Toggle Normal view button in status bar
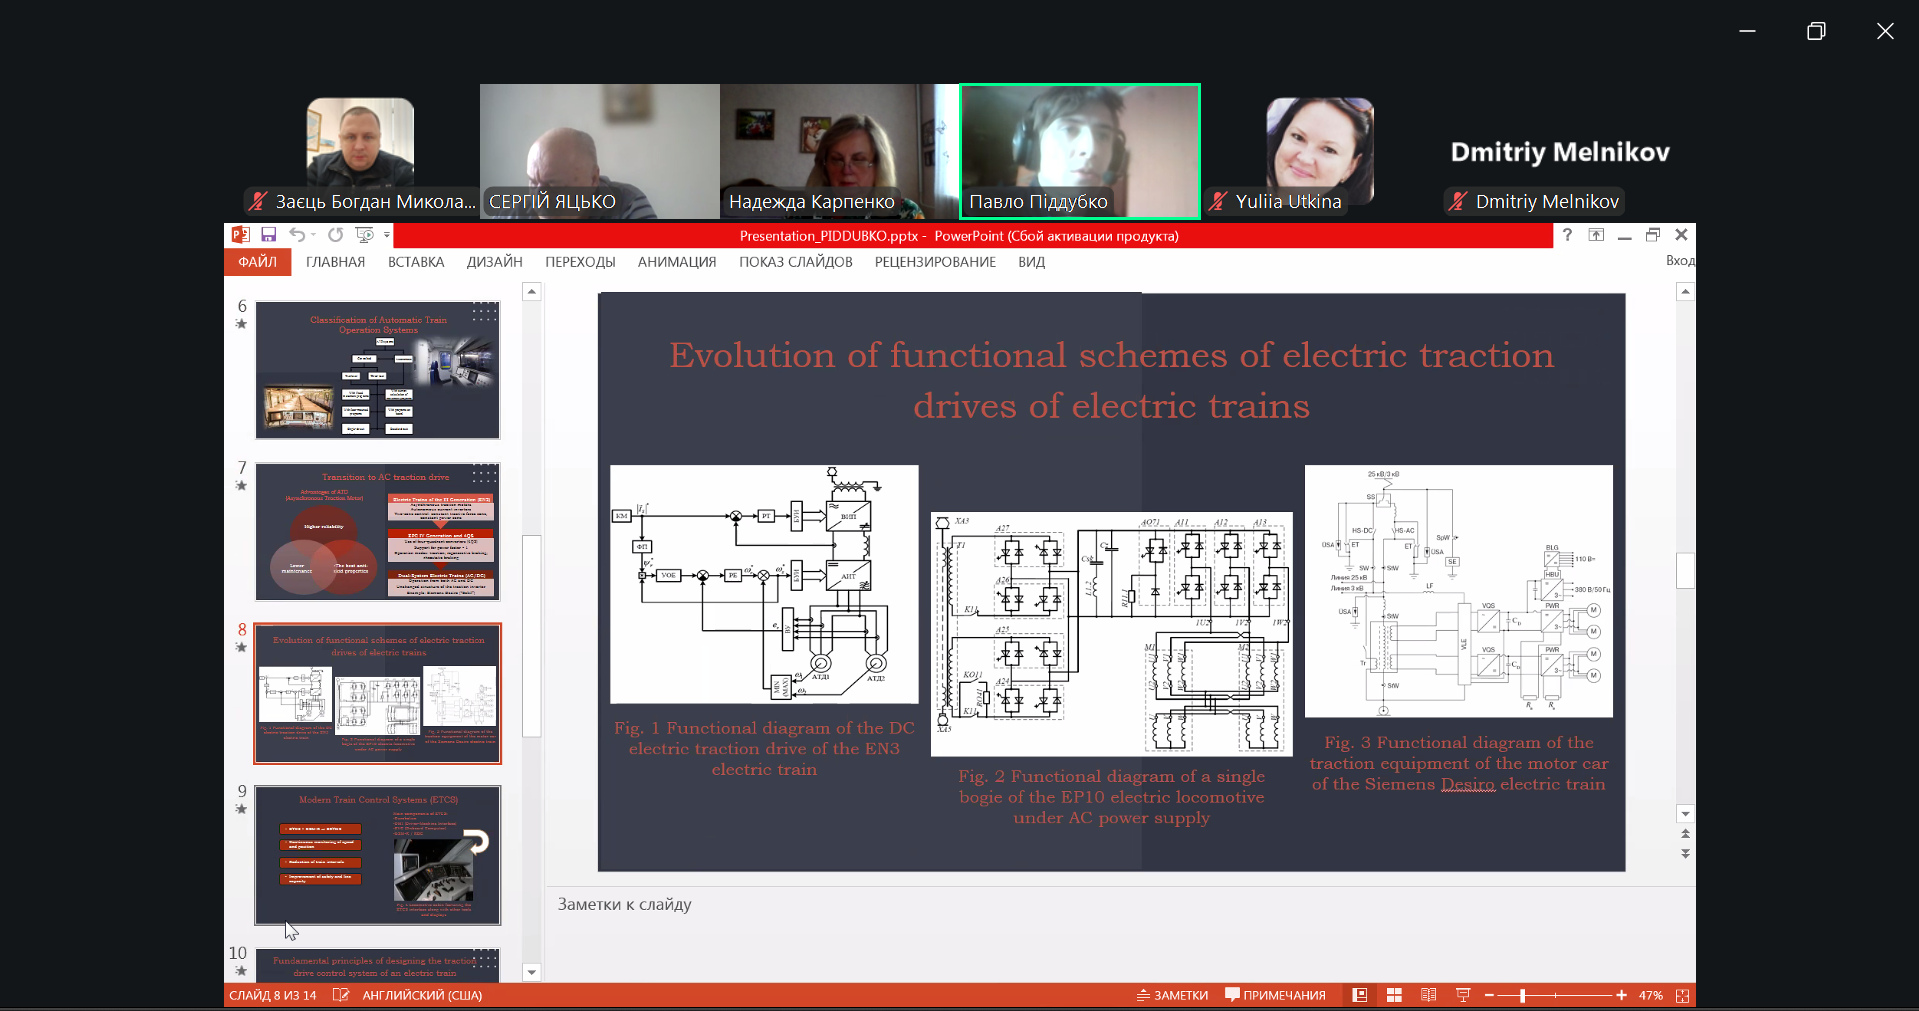Viewport: 1919px width, 1011px height. click(x=1360, y=996)
